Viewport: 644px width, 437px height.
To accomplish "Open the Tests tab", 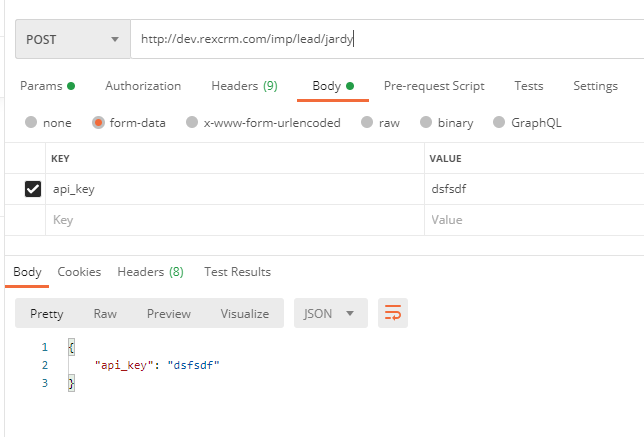I will 528,86.
